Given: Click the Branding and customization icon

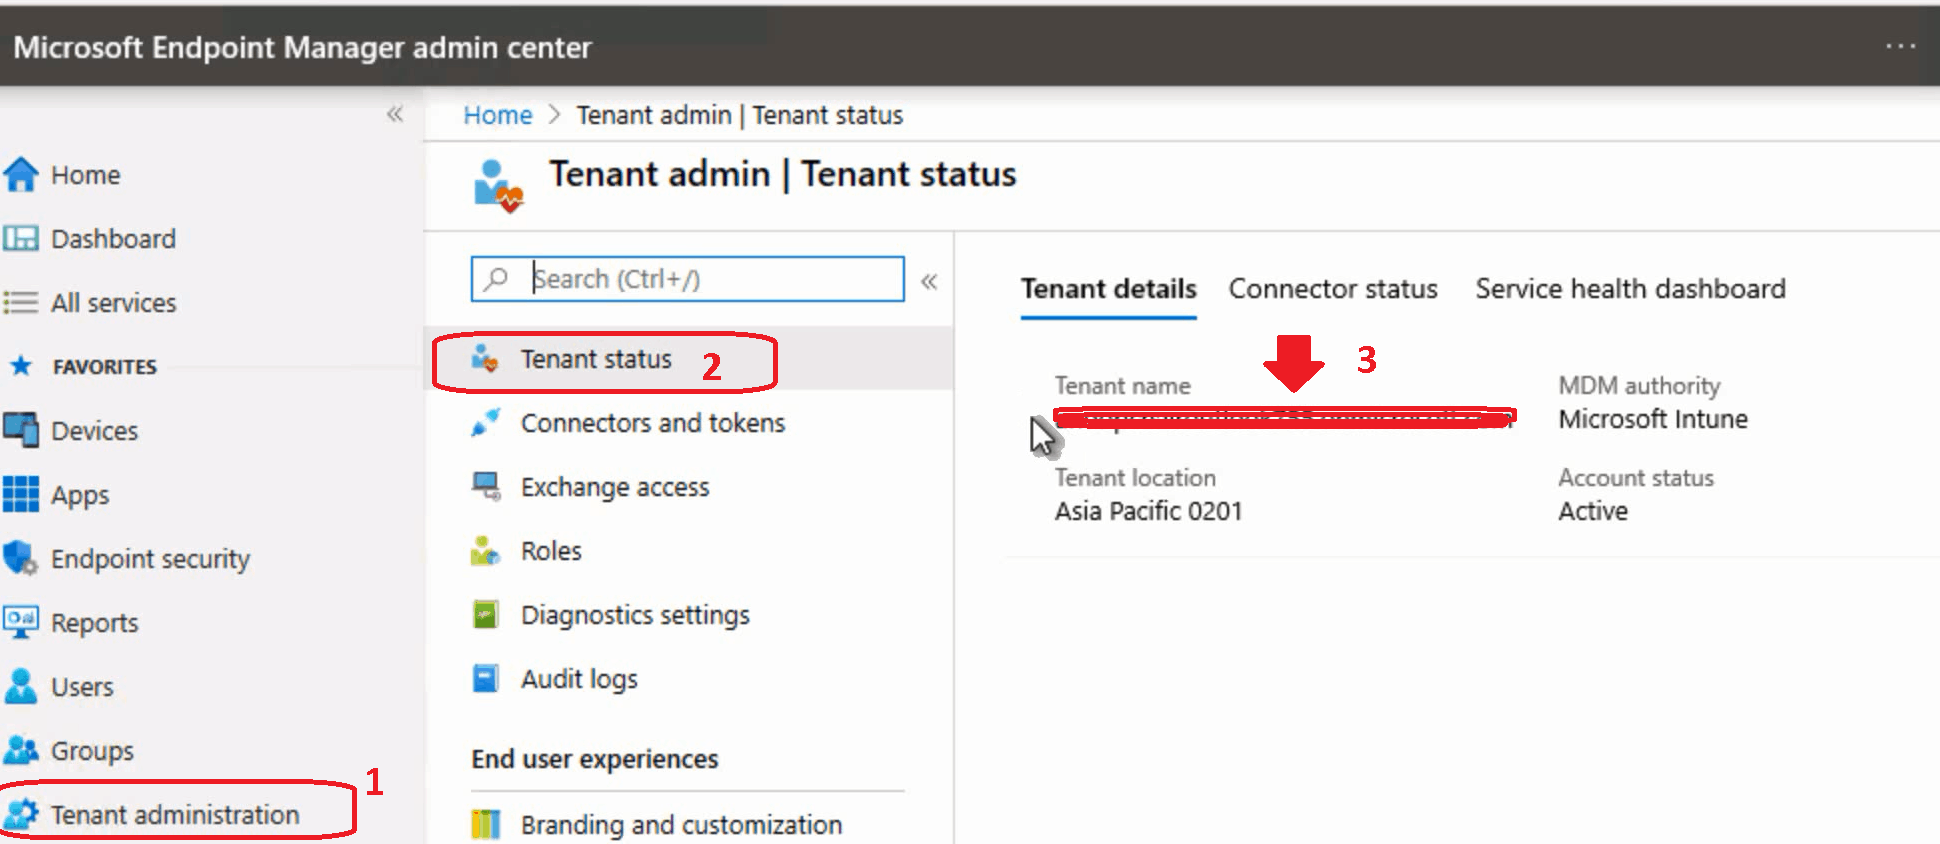Looking at the screenshot, I should (x=485, y=824).
